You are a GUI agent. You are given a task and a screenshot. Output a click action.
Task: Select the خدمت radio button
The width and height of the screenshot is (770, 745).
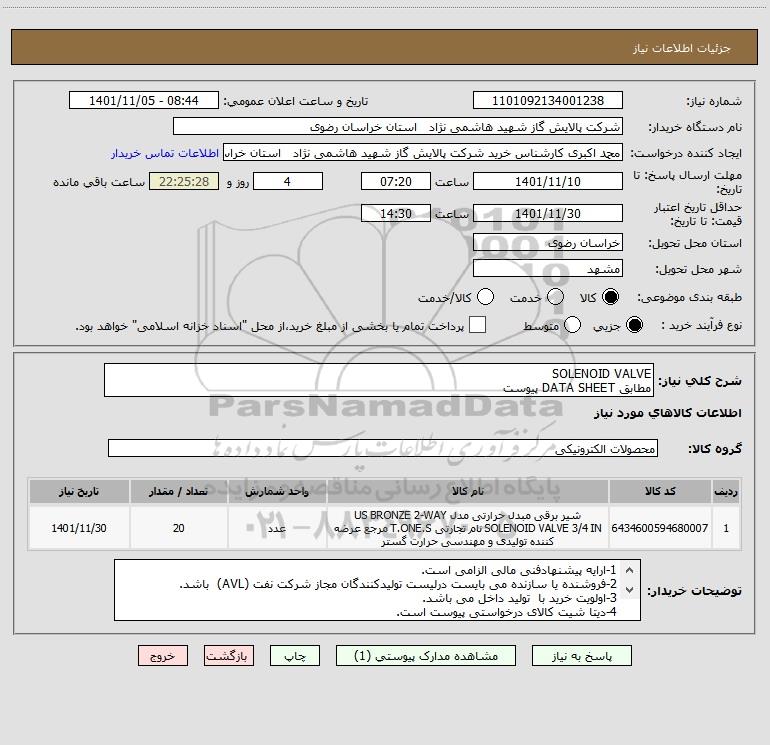tap(555, 297)
